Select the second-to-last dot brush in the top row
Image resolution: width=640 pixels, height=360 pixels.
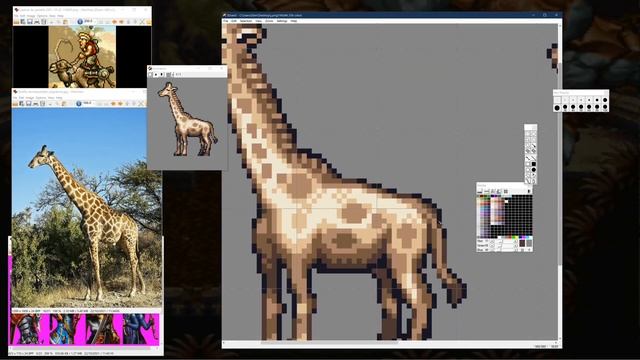(x=597, y=100)
